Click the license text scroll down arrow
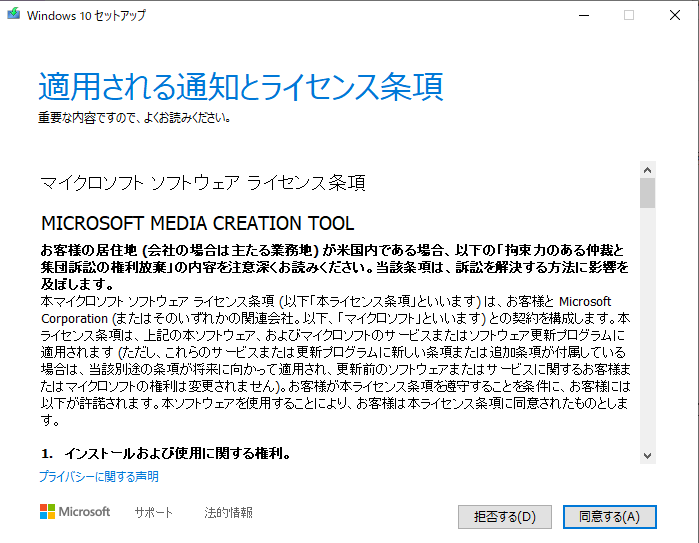The height and width of the screenshot is (543, 699). click(647, 456)
